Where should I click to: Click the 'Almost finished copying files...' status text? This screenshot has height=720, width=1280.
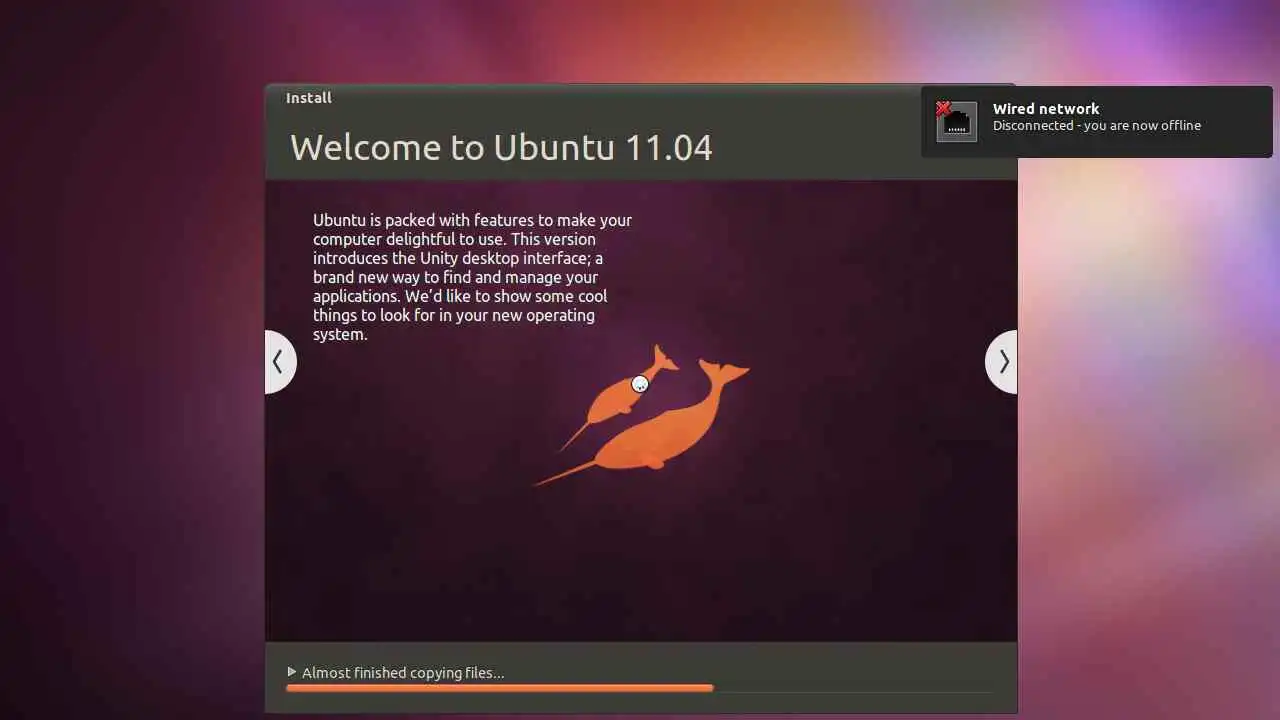click(x=403, y=673)
